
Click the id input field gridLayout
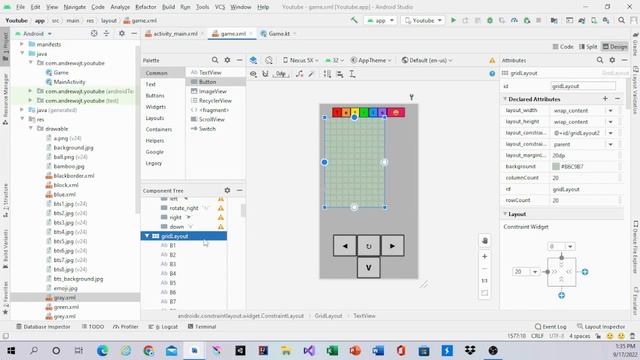coord(583,86)
